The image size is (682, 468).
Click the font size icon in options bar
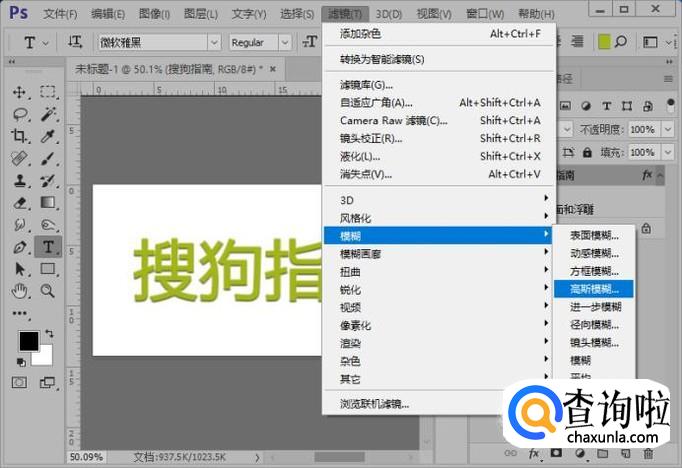point(310,42)
